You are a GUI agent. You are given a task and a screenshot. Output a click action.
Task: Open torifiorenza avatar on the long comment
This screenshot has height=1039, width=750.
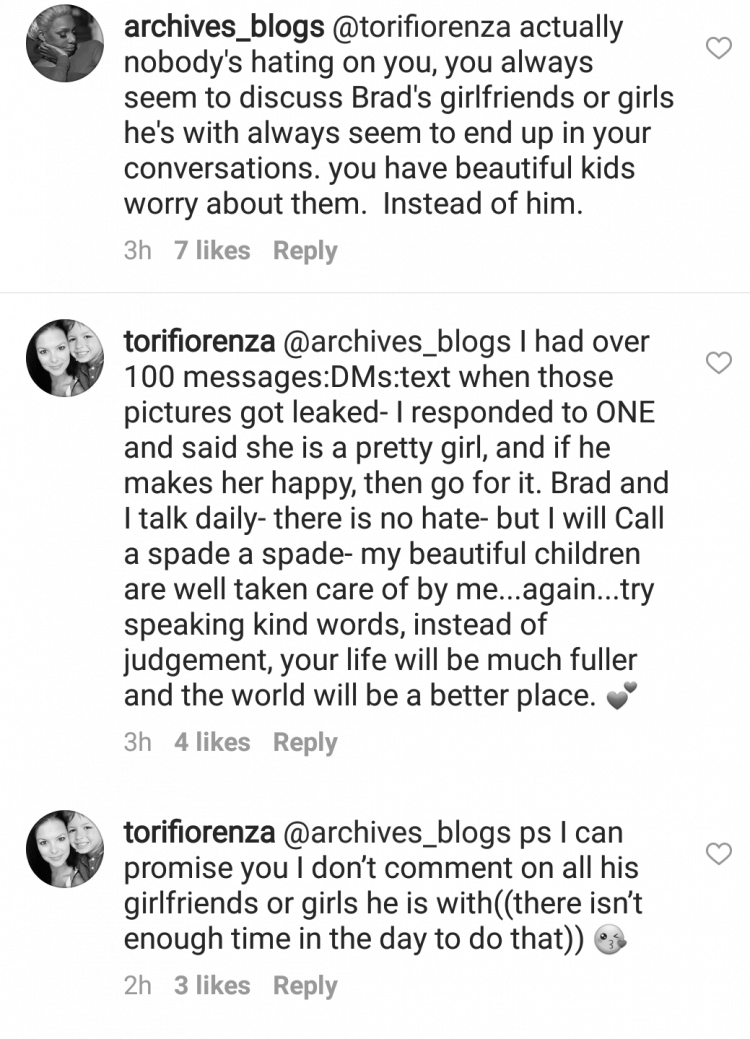coord(65,358)
